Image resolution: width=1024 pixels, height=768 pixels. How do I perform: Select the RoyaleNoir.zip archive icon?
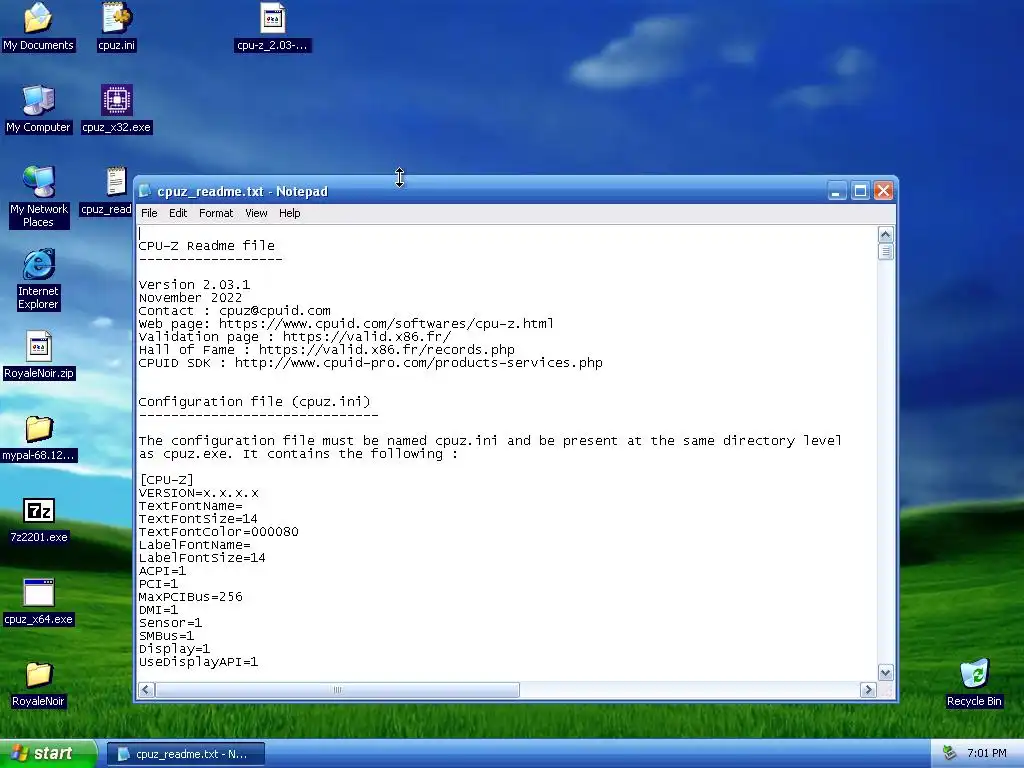pos(39,355)
